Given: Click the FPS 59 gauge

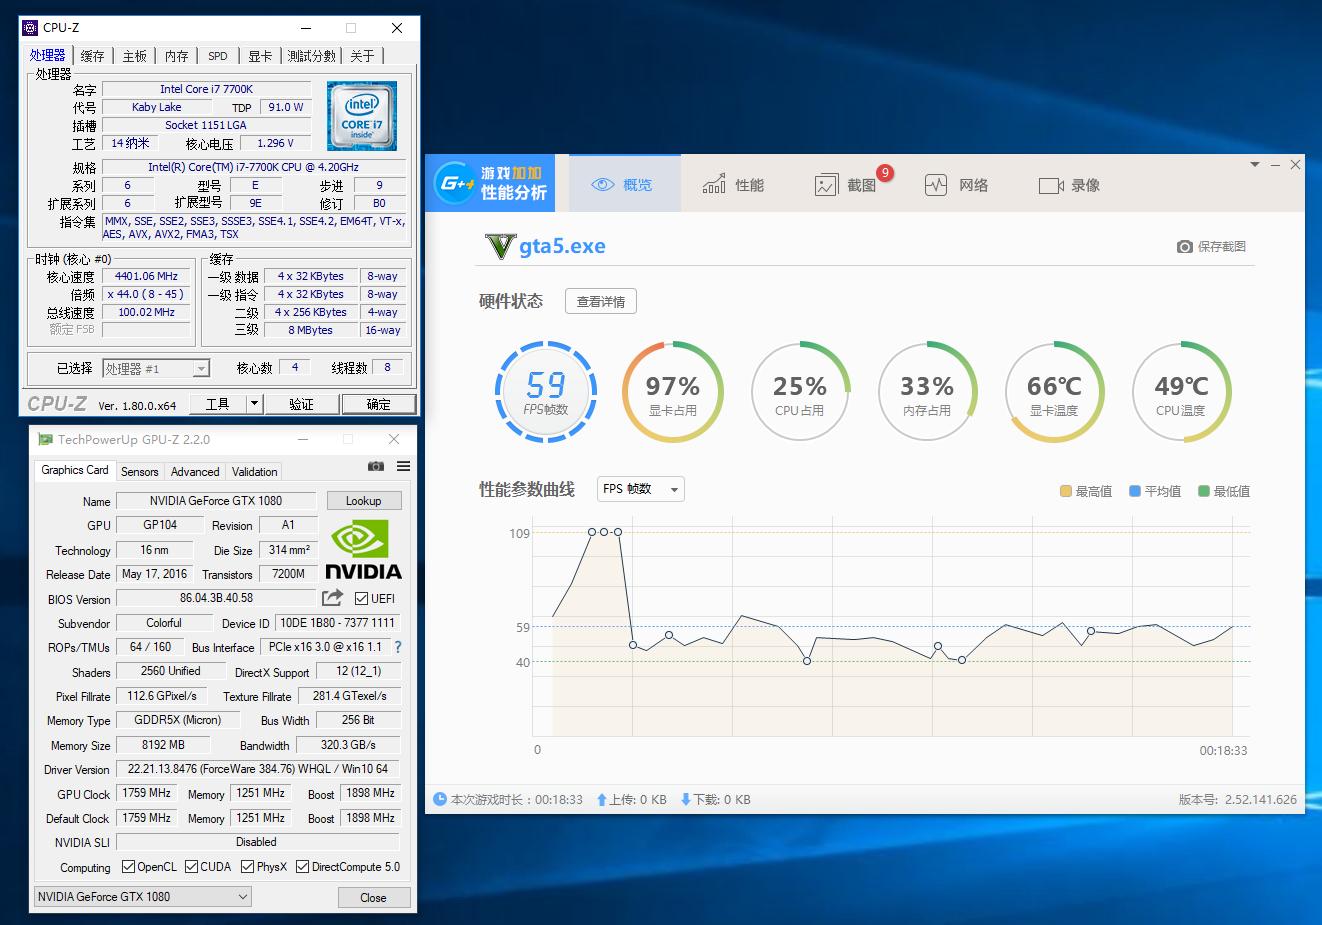Looking at the screenshot, I should pos(546,392).
